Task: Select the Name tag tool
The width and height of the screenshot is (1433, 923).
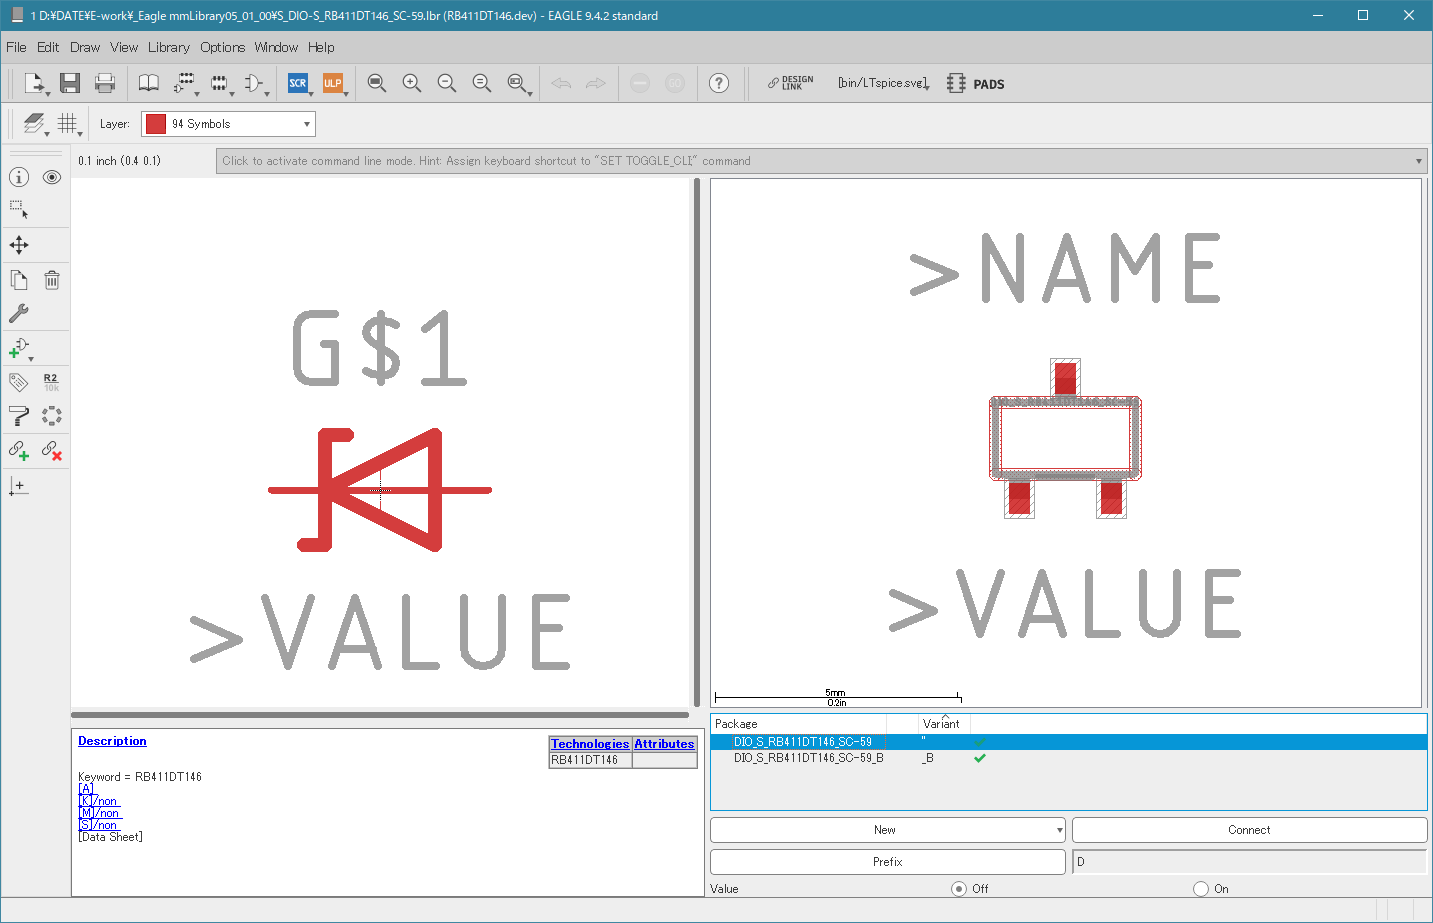Action: [19, 382]
